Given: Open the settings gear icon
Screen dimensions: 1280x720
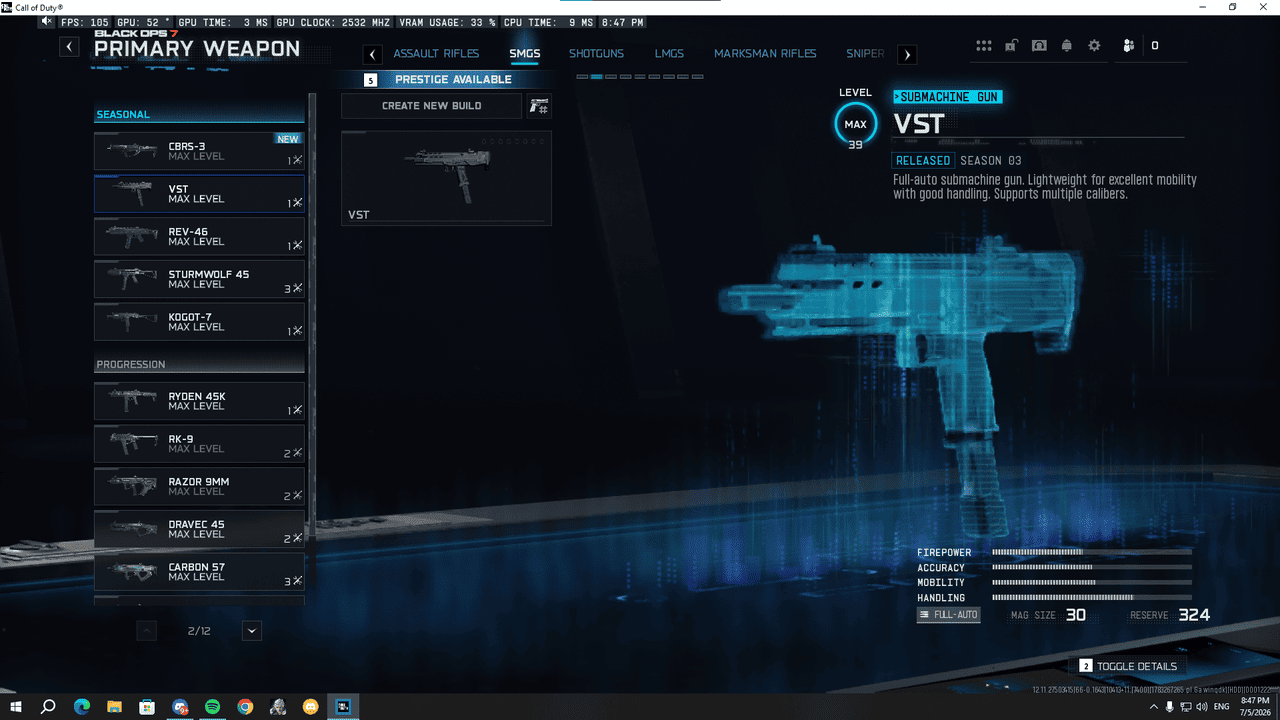Looking at the screenshot, I should [x=1094, y=46].
